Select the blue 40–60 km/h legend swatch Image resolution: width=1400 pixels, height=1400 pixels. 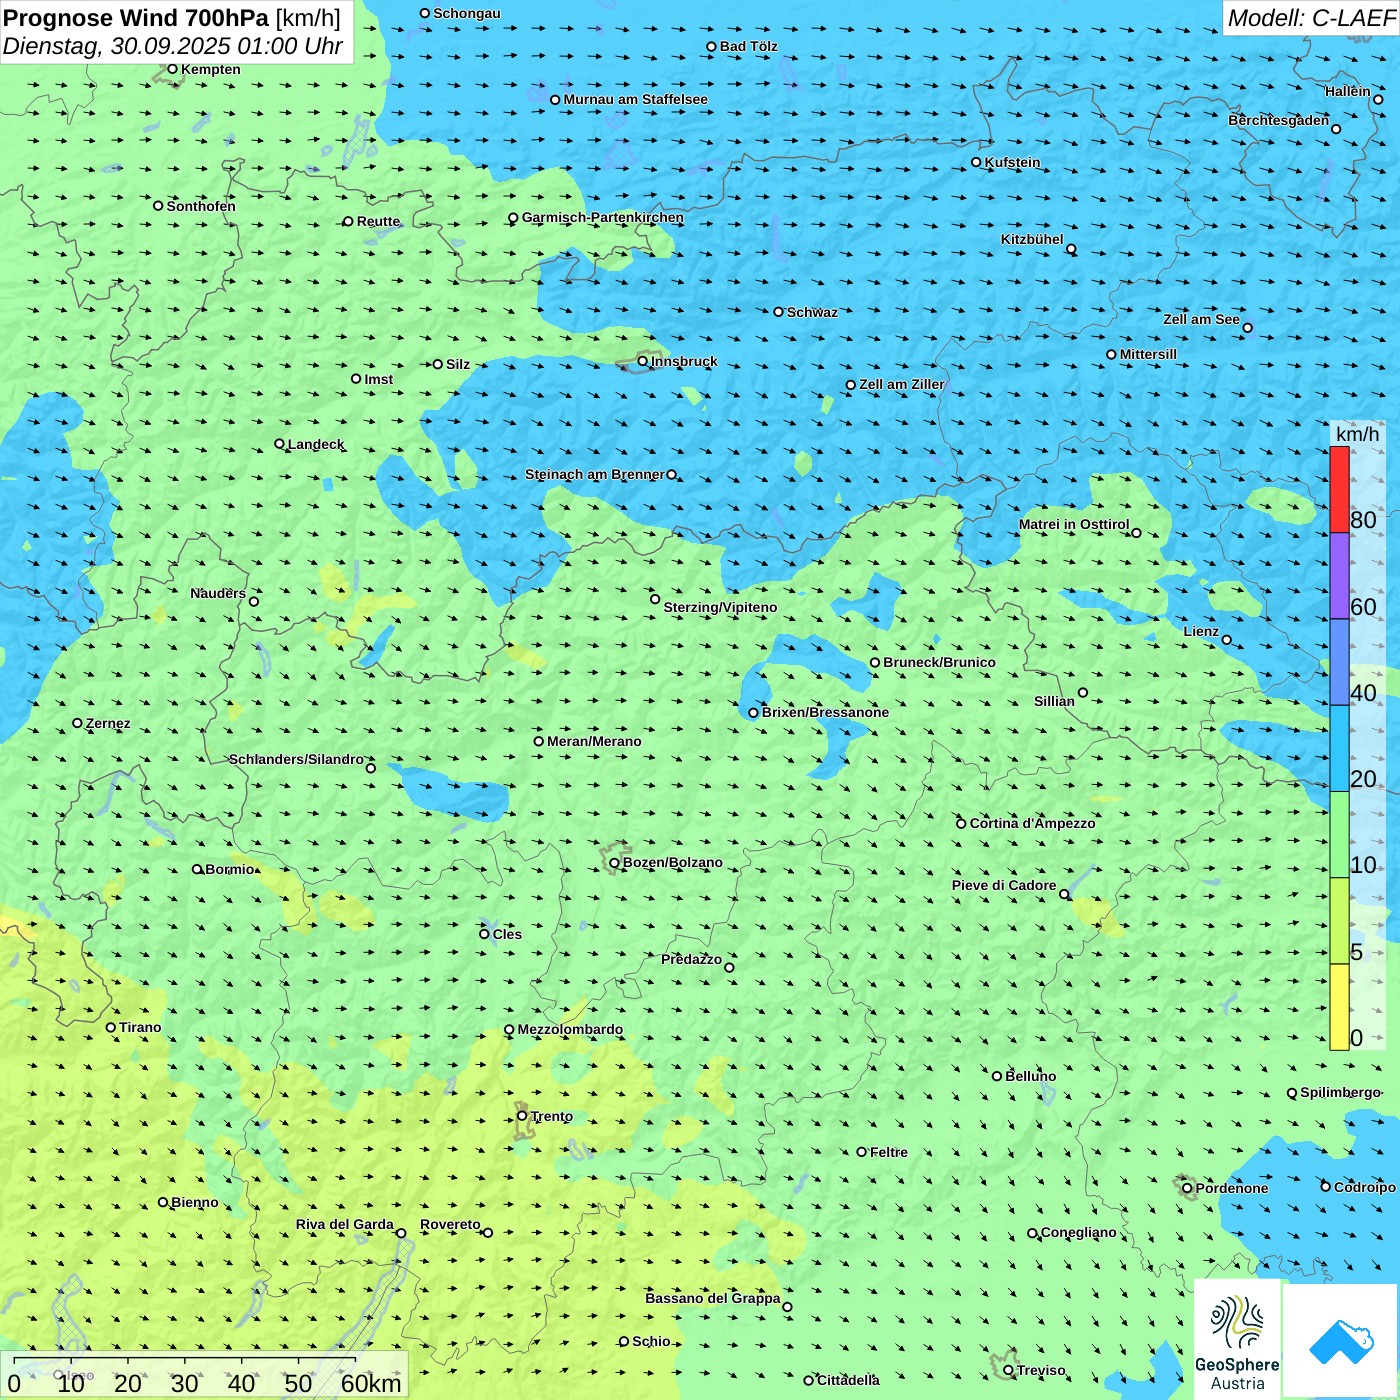(x=1339, y=662)
